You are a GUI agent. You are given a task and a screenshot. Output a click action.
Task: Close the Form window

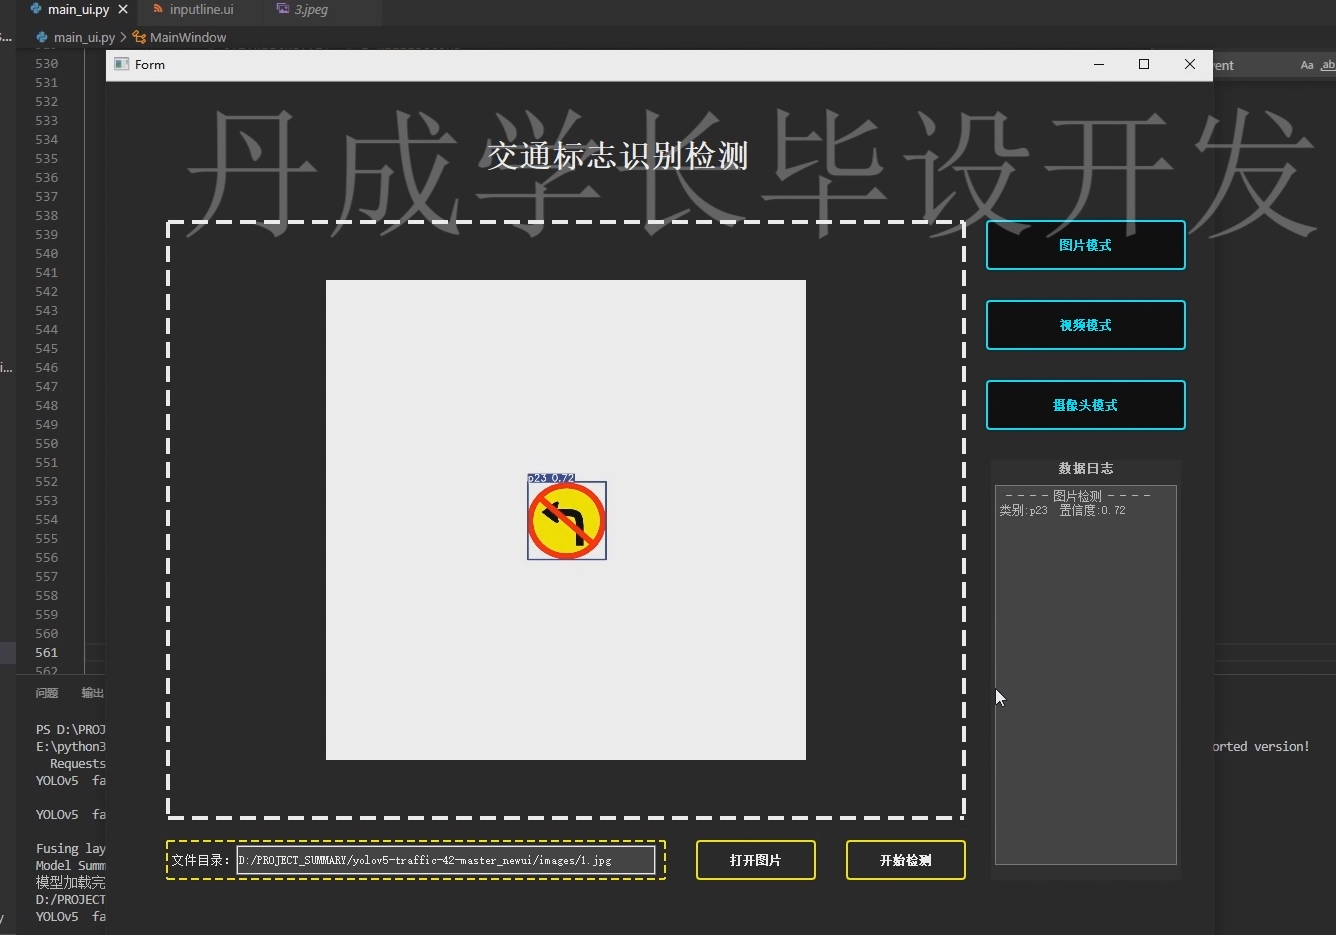1189,64
